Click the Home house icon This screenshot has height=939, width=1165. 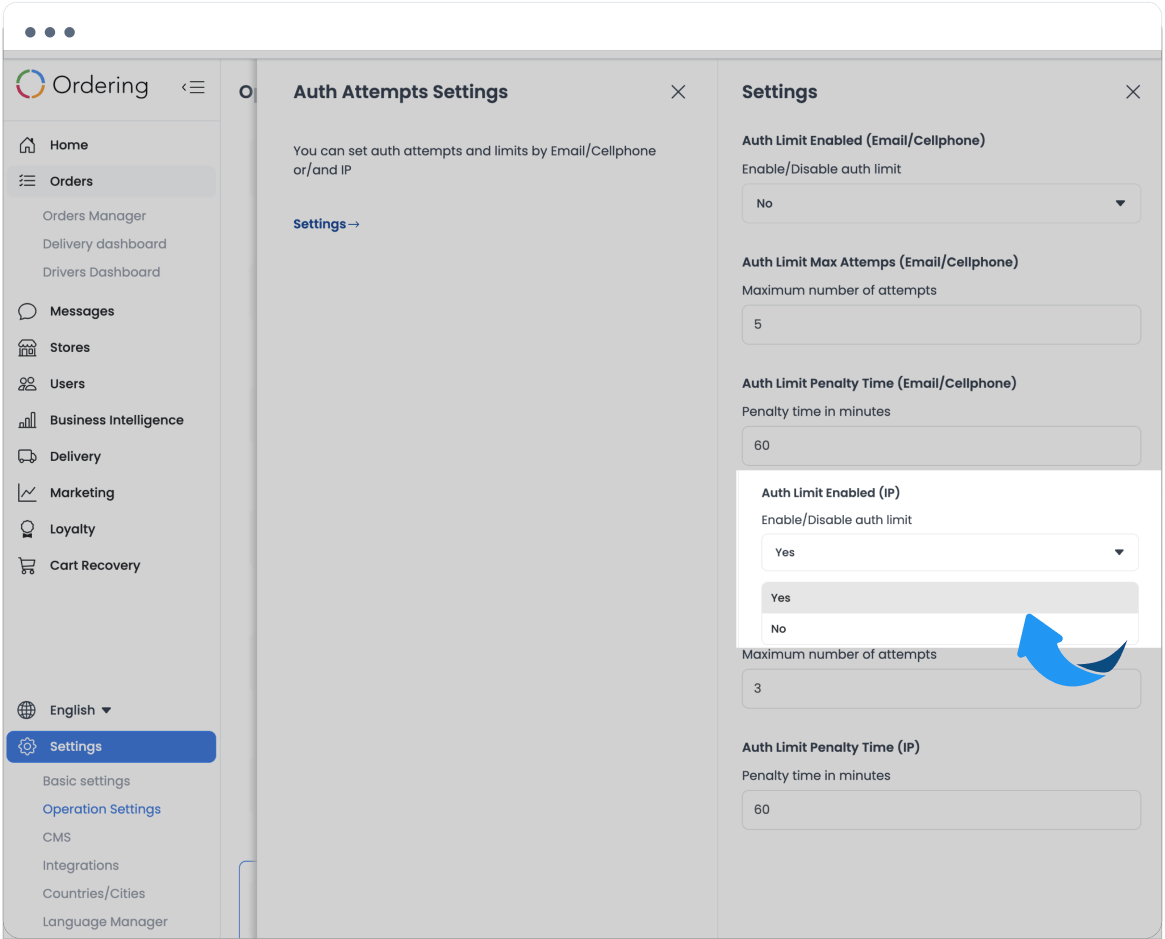(27, 145)
